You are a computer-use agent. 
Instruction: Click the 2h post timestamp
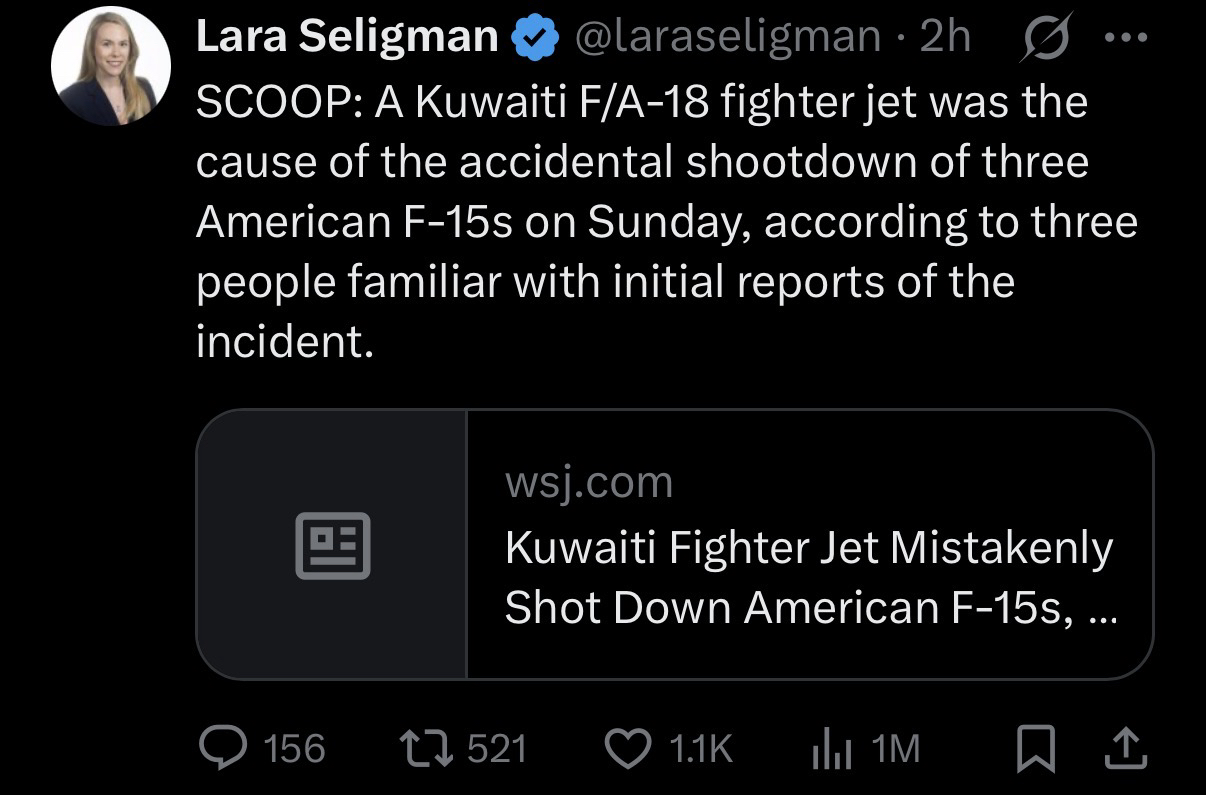[945, 37]
